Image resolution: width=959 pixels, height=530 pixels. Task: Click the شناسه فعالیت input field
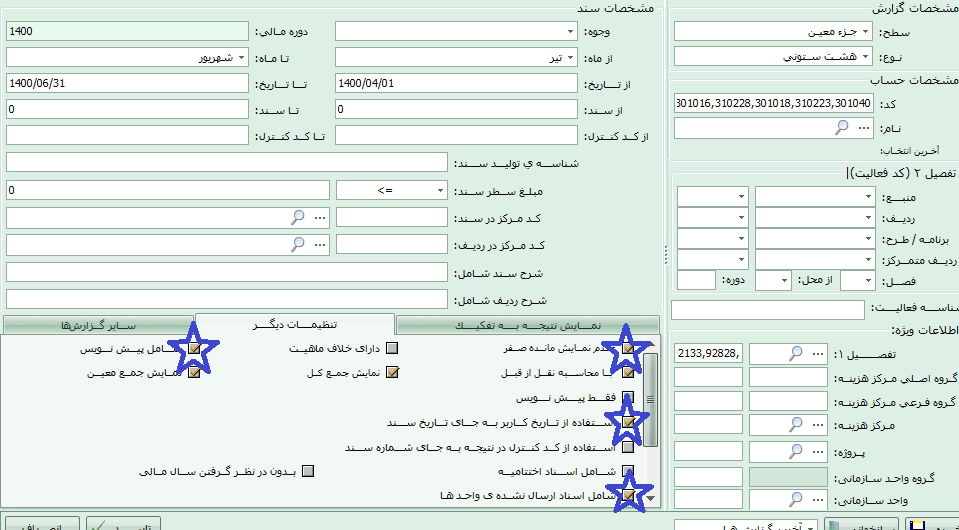768,310
